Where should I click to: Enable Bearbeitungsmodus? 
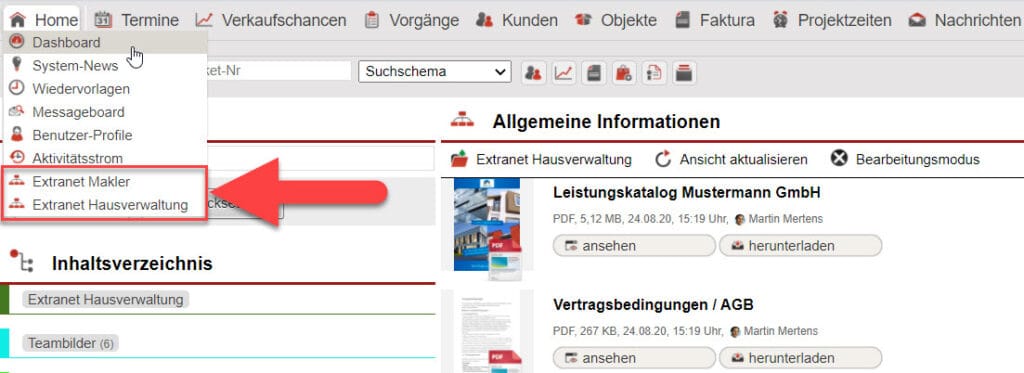[905, 159]
